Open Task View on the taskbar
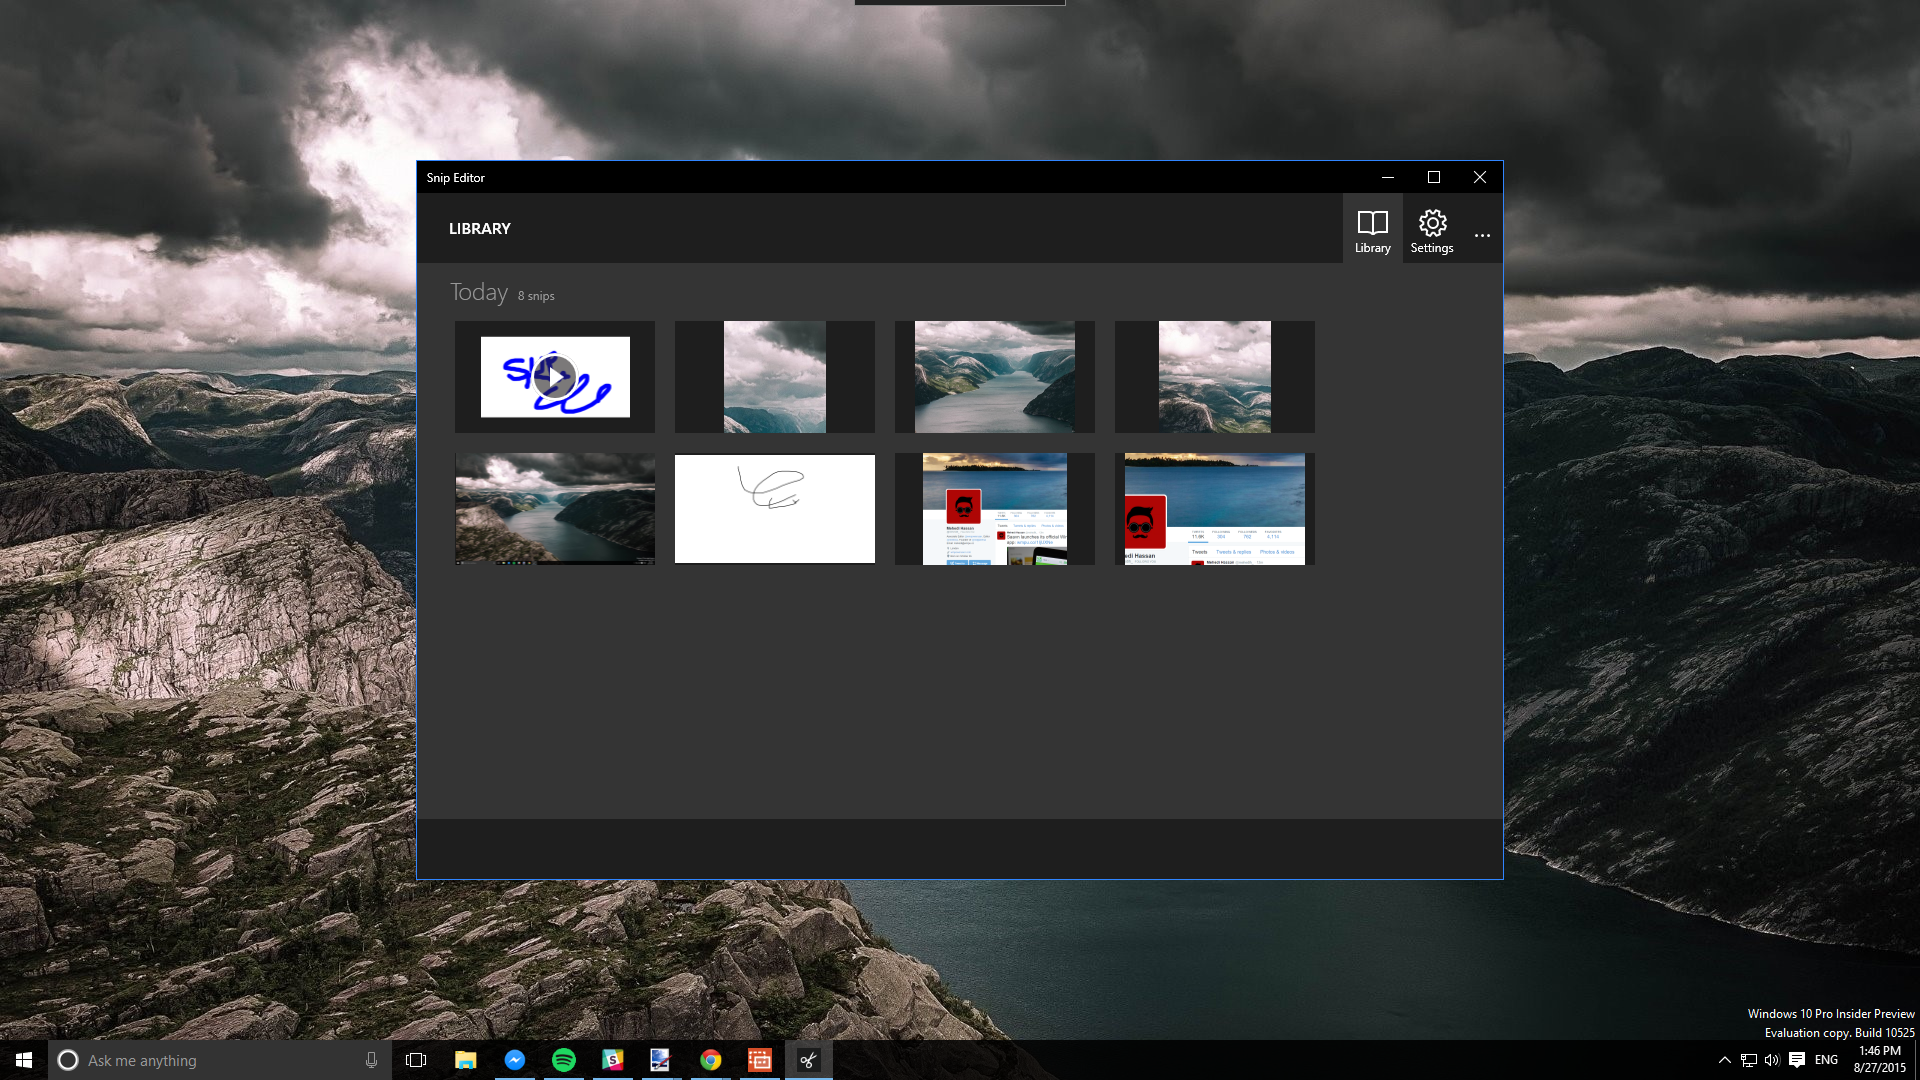 (416, 1060)
